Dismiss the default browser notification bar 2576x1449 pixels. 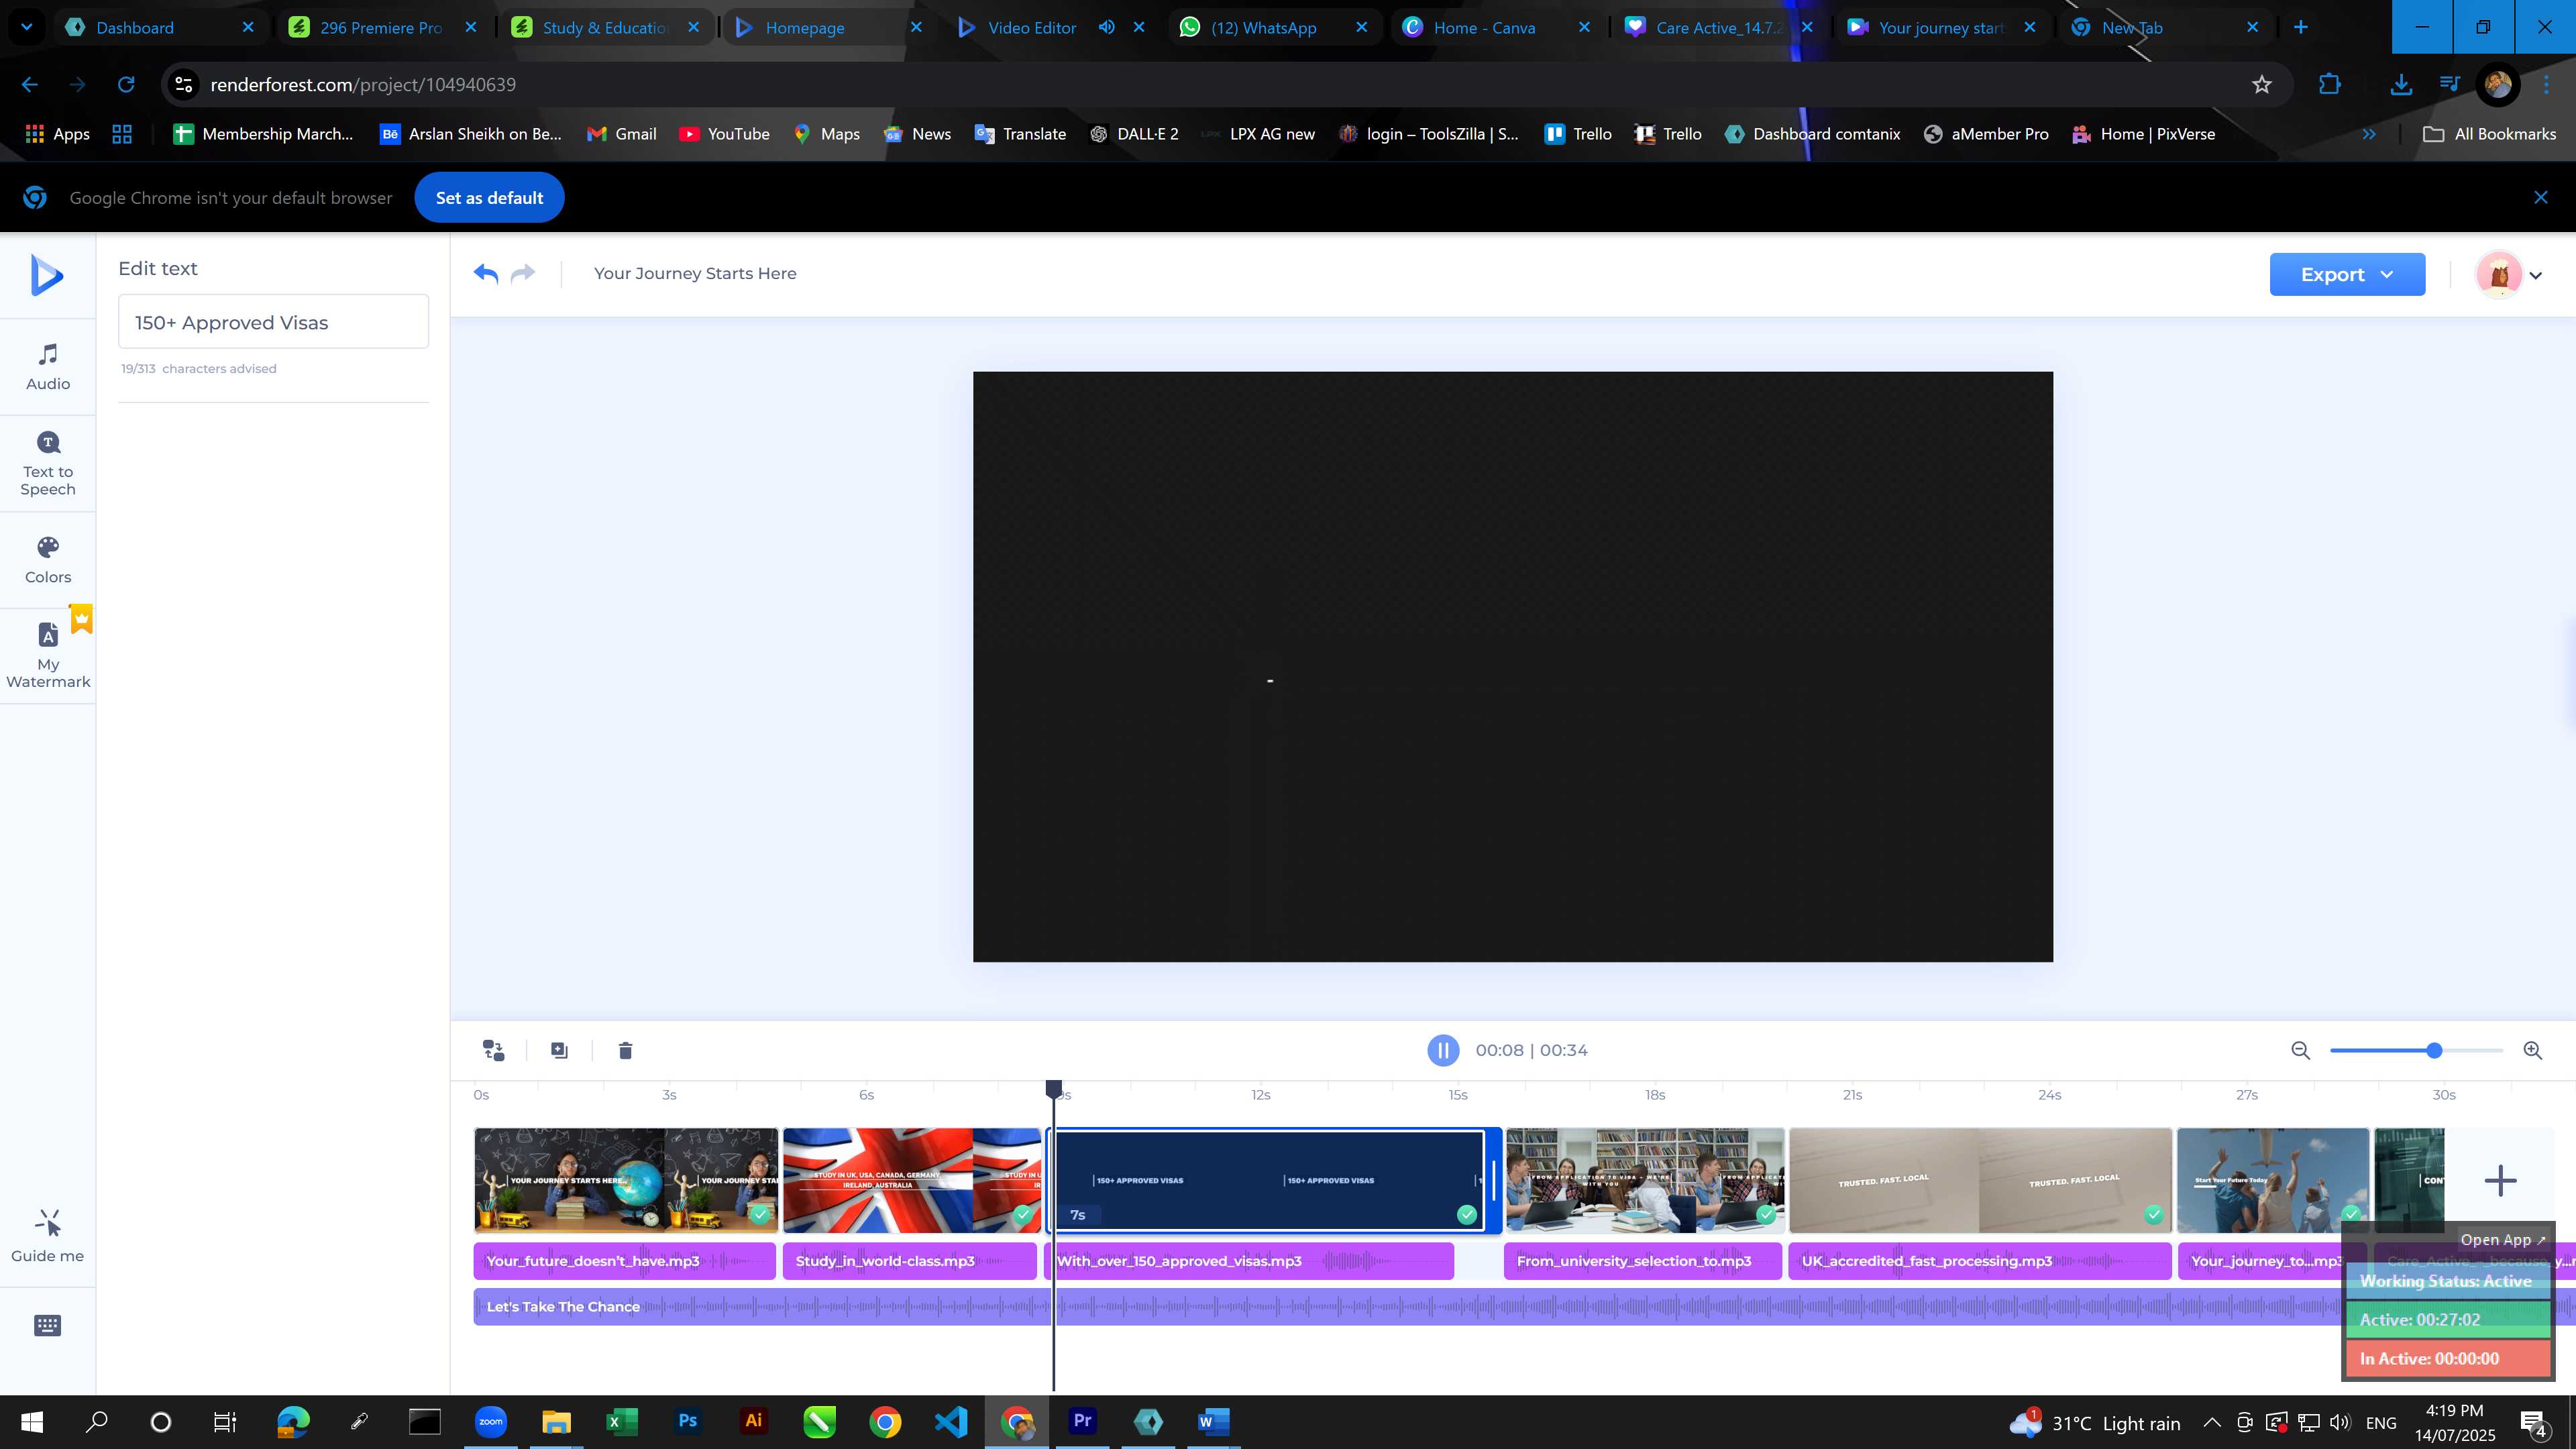[2541, 197]
